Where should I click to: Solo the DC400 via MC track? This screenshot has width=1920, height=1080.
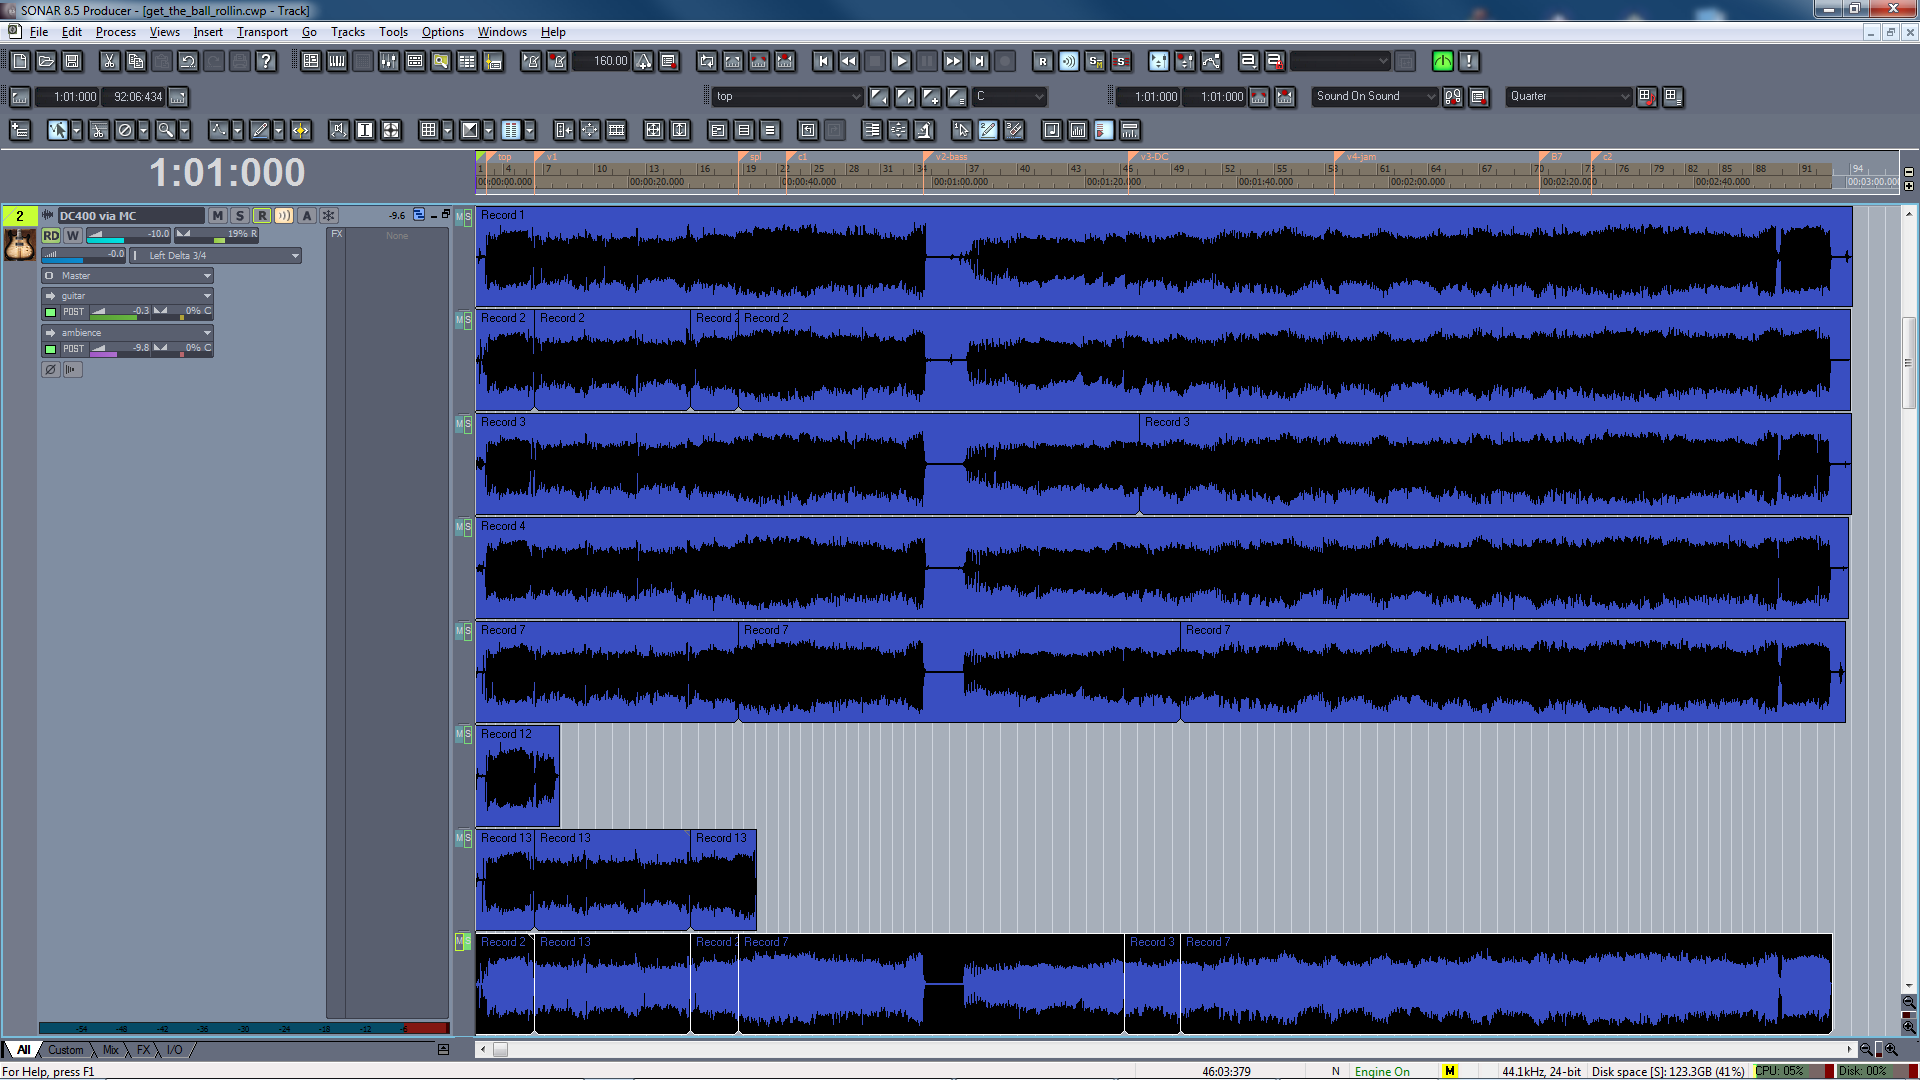239,216
